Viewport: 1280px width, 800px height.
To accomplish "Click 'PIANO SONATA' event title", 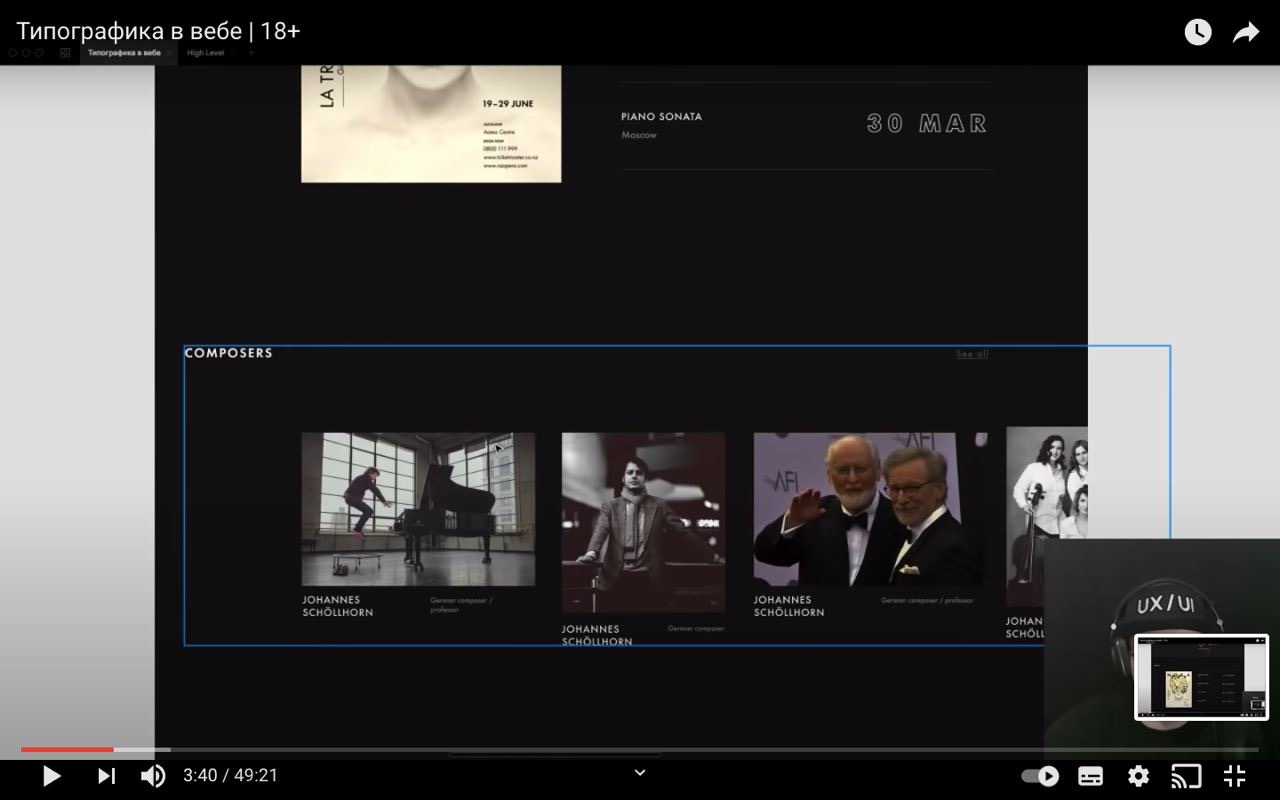I will coord(661,117).
